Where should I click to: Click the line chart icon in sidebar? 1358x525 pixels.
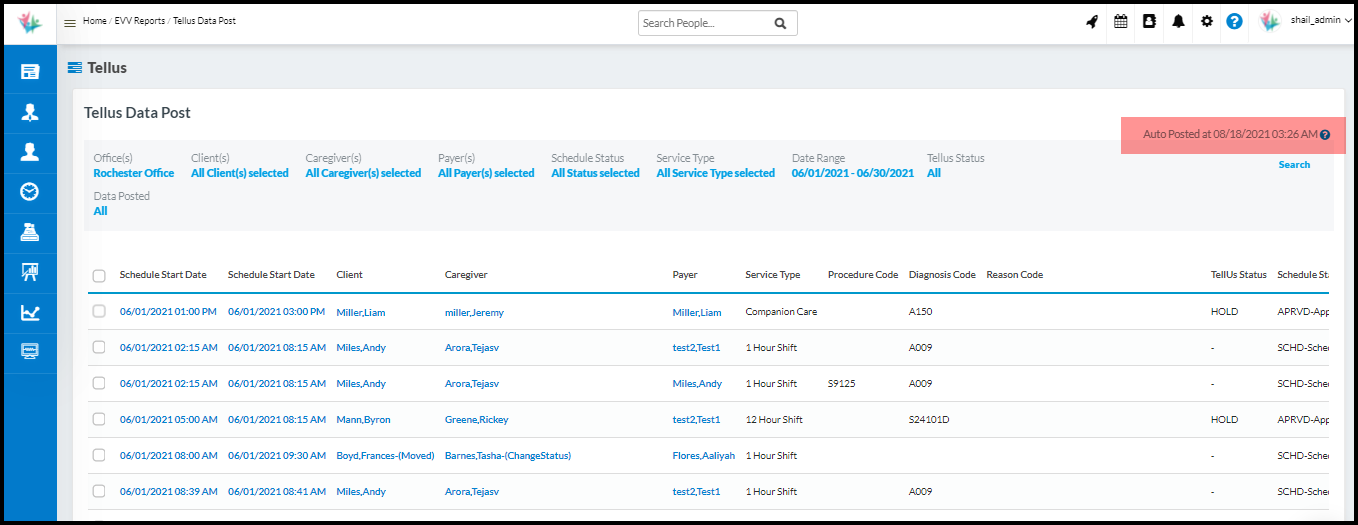[x=30, y=313]
